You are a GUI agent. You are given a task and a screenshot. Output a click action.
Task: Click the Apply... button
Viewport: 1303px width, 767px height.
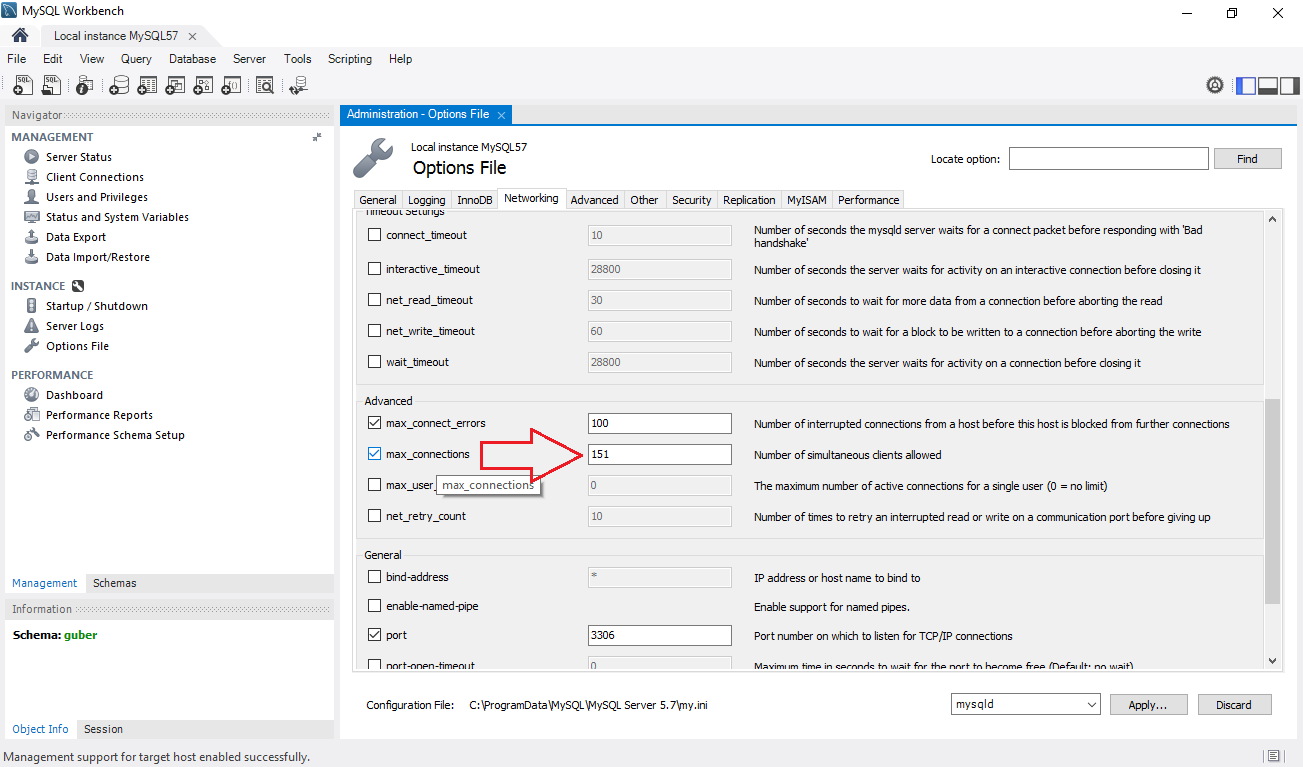click(1148, 705)
